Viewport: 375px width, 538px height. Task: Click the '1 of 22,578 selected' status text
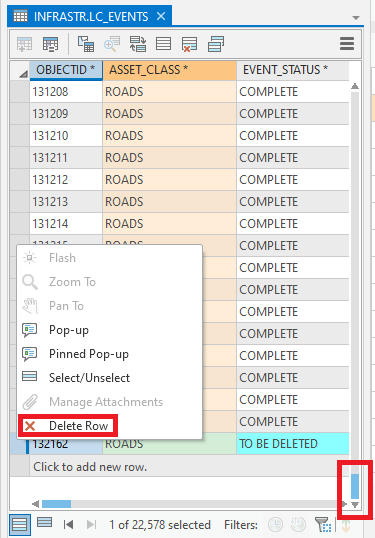tap(160, 525)
